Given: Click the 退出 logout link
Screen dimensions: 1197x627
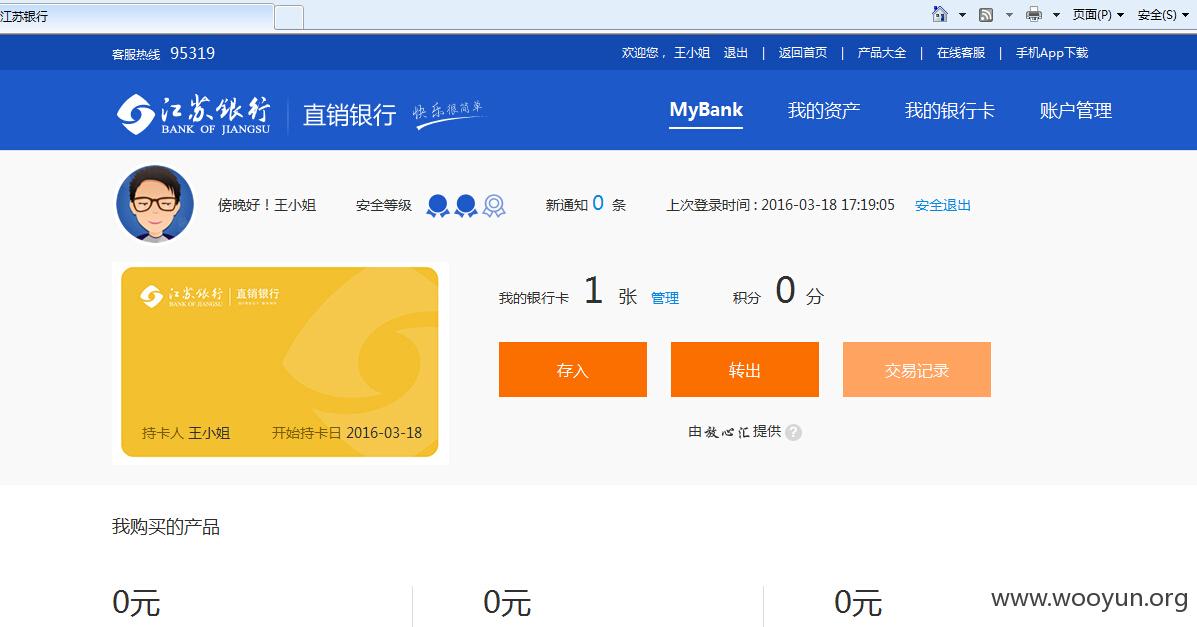Looking at the screenshot, I should [735, 53].
